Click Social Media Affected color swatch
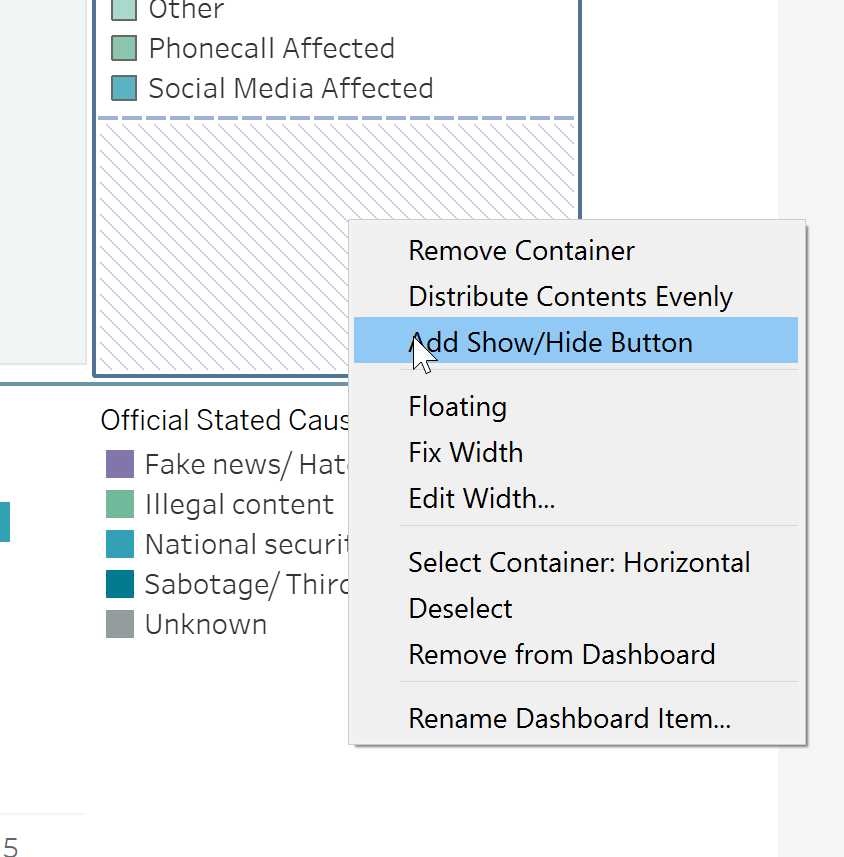This screenshot has height=857, width=844. [124, 88]
